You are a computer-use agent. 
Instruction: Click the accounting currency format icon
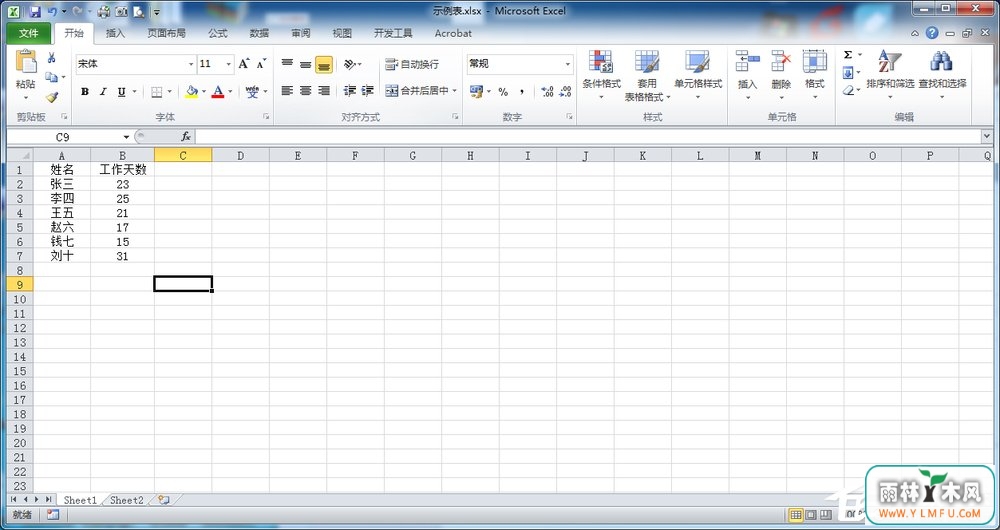point(476,92)
